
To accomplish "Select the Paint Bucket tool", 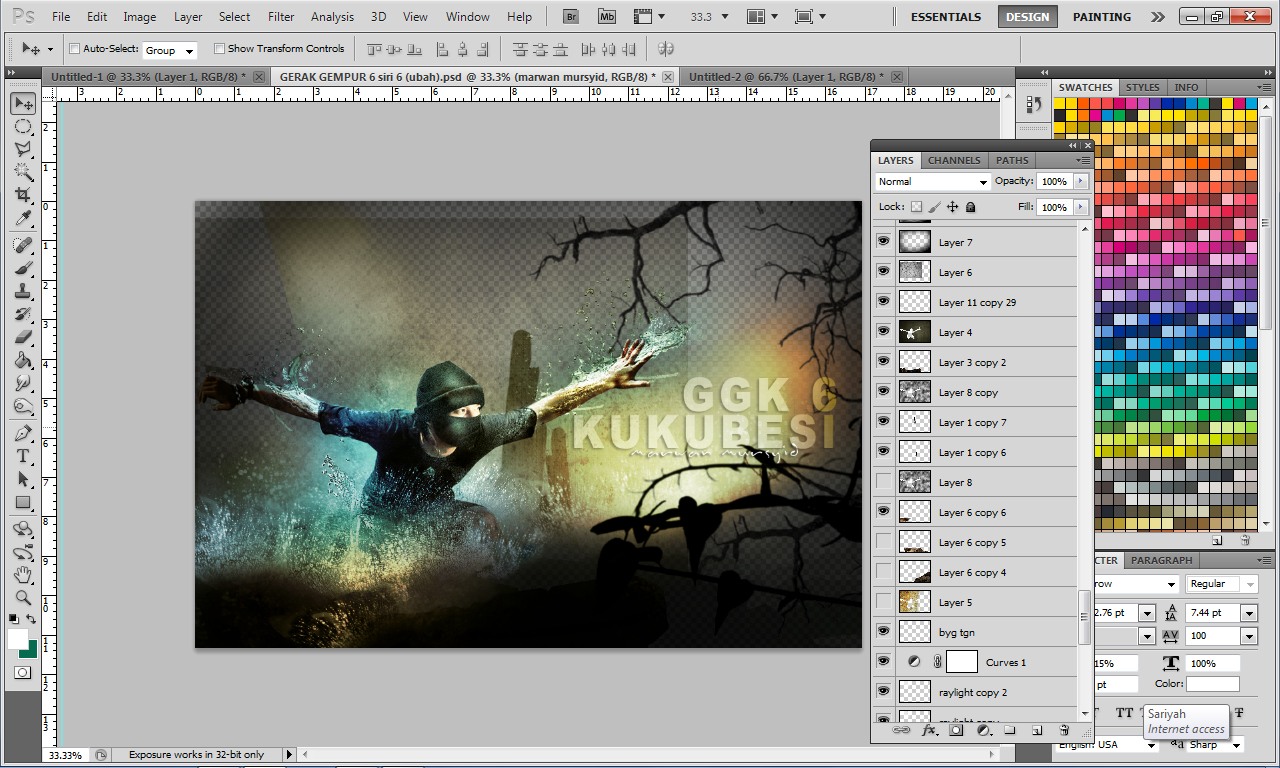I will (x=23, y=360).
